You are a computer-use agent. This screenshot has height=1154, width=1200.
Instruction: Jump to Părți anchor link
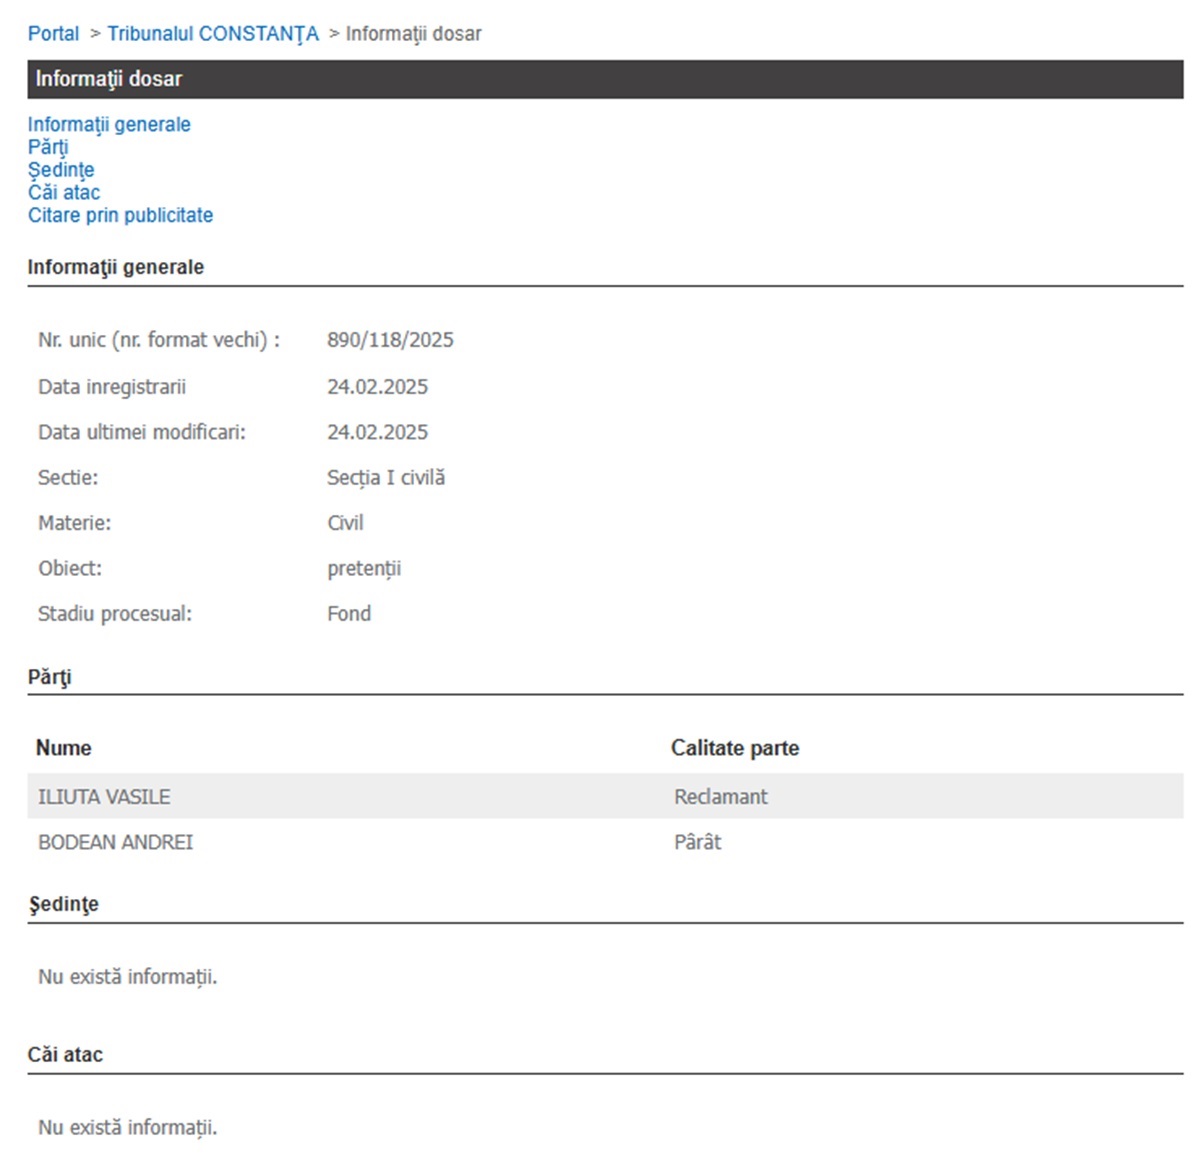(48, 147)
